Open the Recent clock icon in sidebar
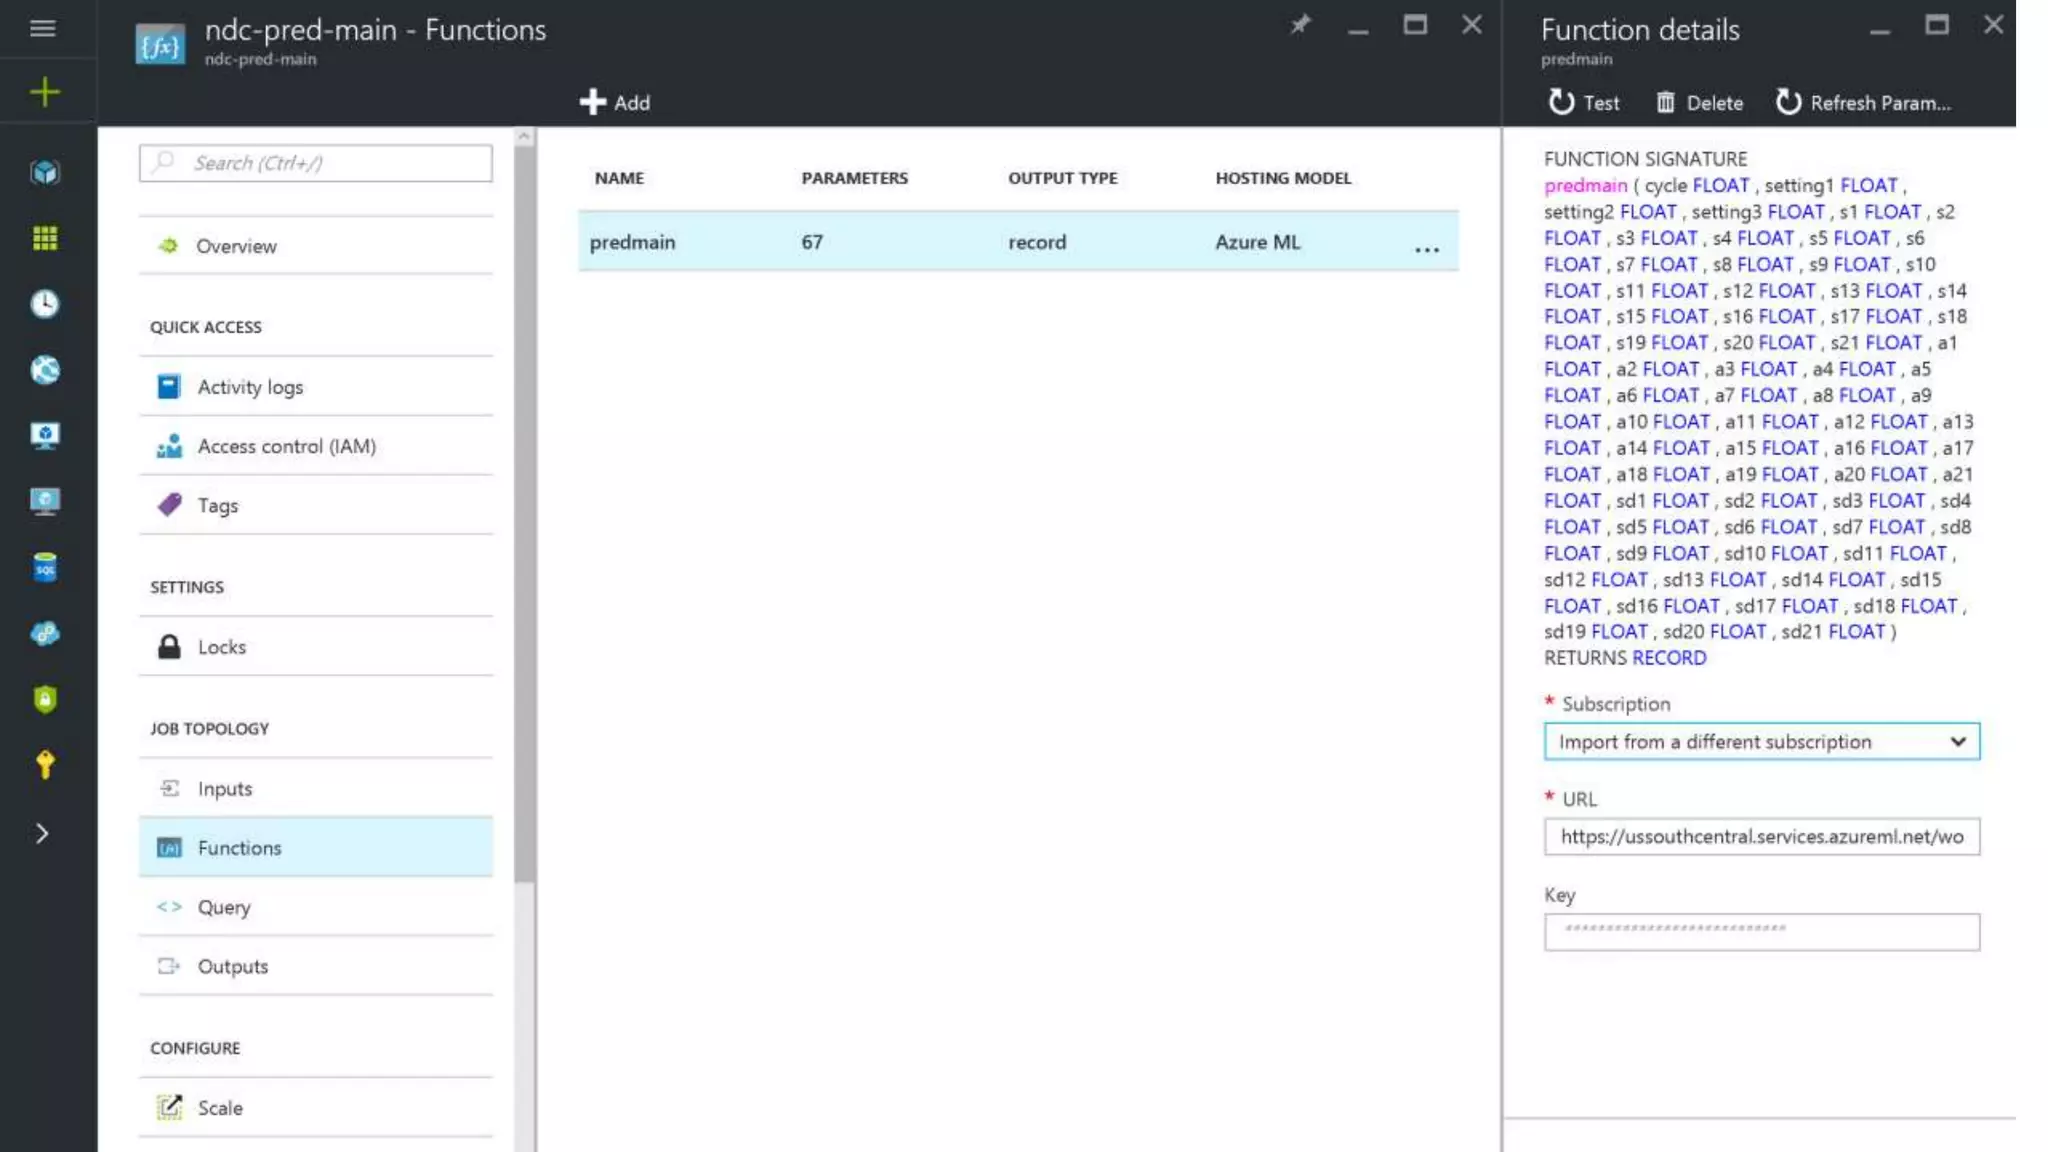This screenshot has height=1152, width=2048. (x=45, y=304)
